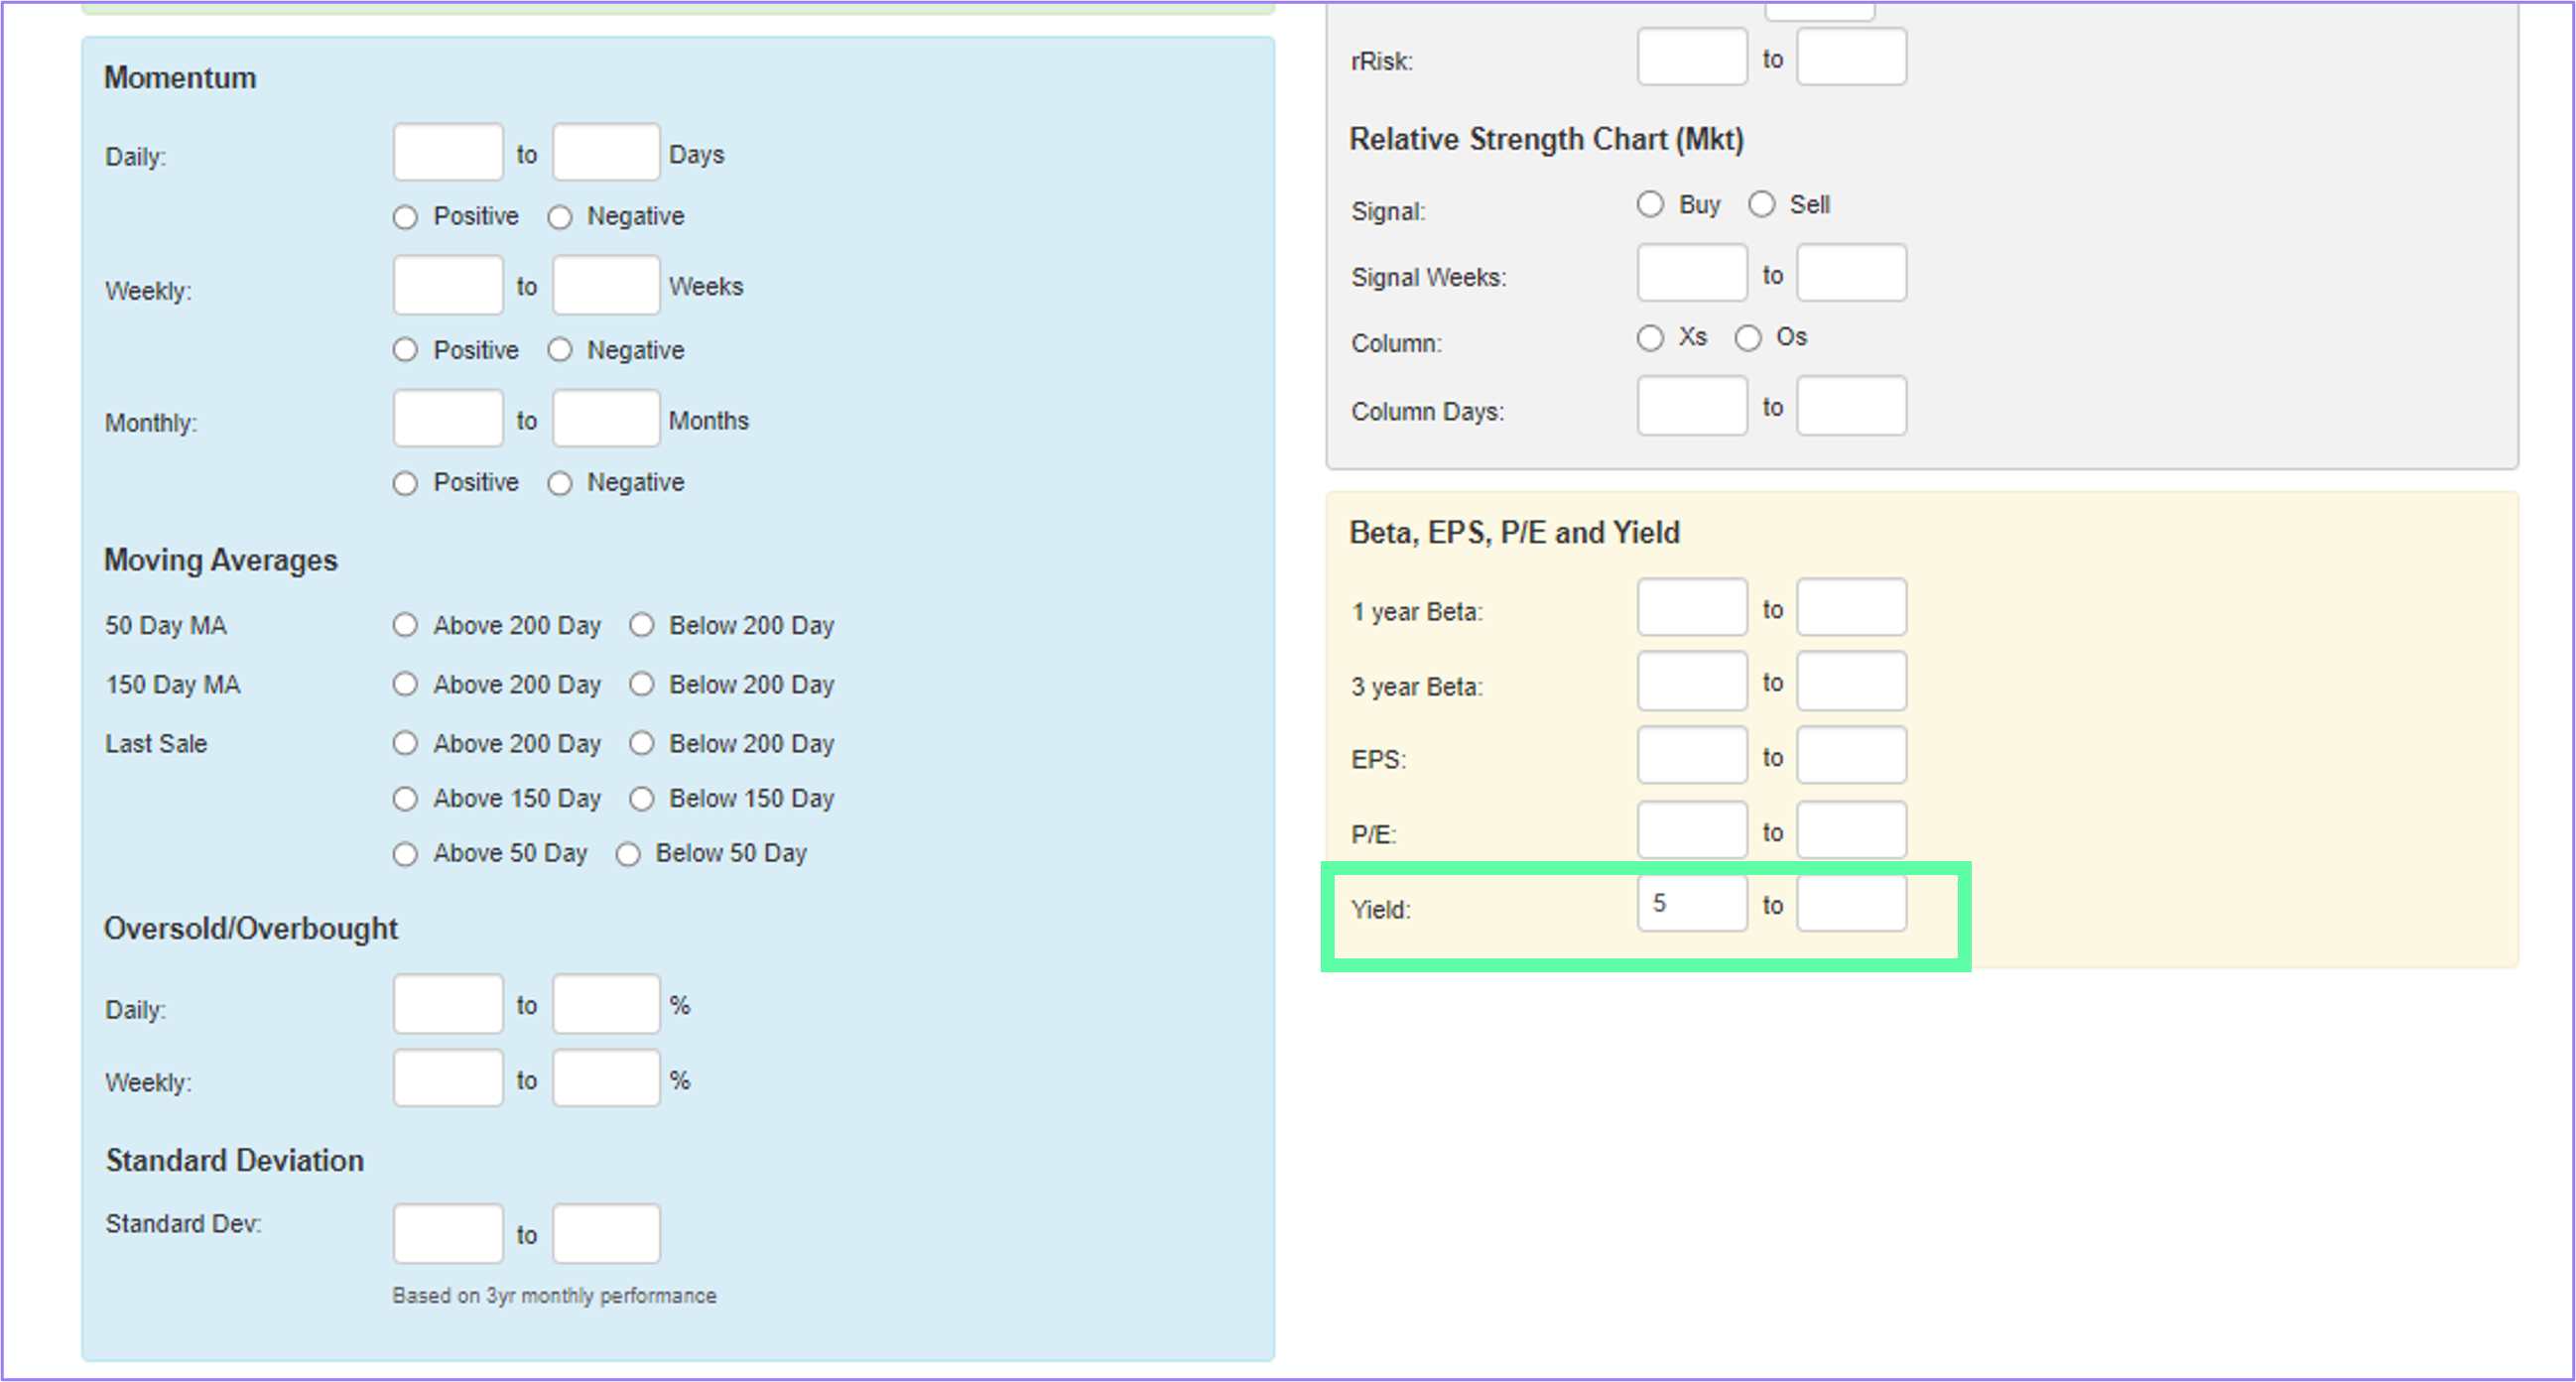Choose Buy signal radio button
The width and height of the screenshot is (2576, 1382).
click(x=1650, y=204)
